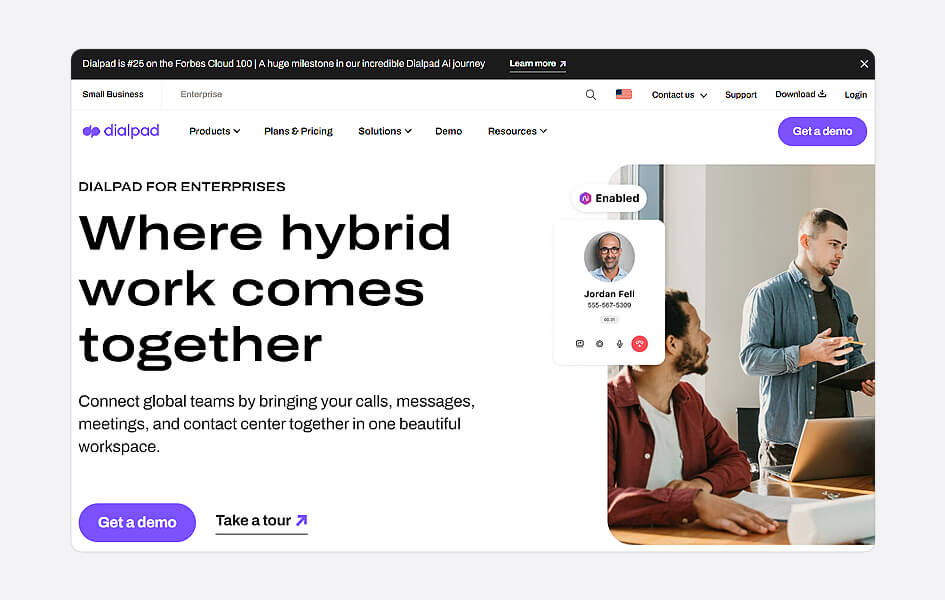The image size is (945, 600).
Task: Switch to the Small Business tab
Action: pyautogui.click(x=113, y=95)
